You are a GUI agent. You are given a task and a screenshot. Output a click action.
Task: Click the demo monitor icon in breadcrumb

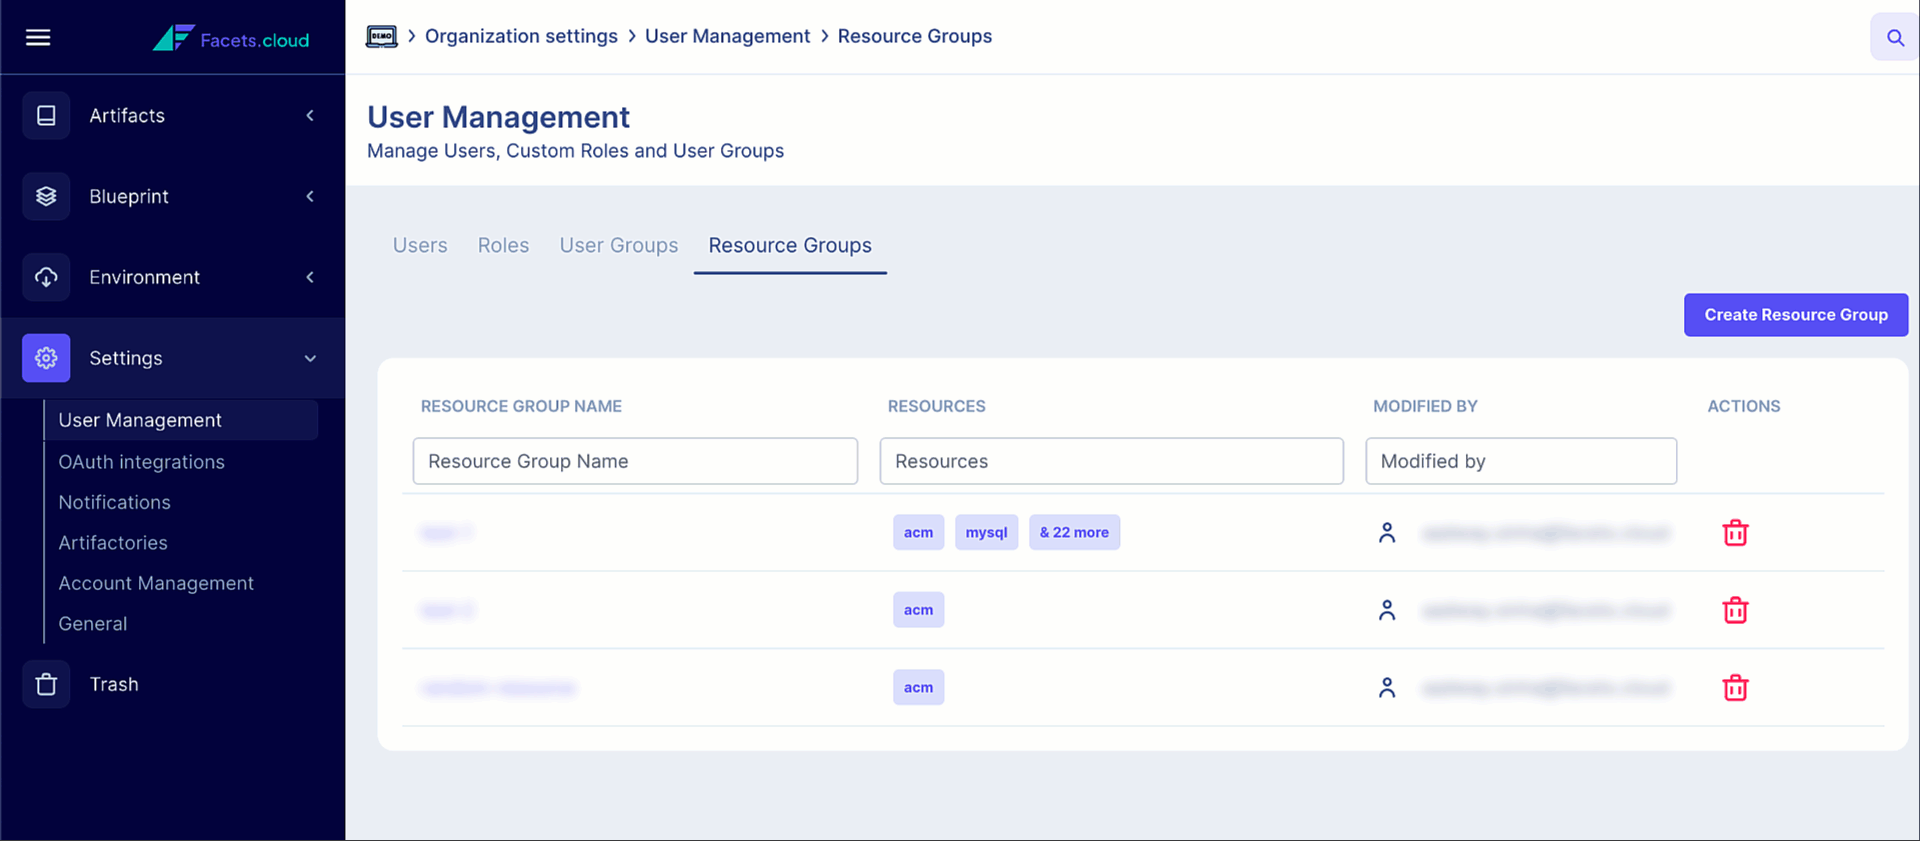(x=382, y=37)
